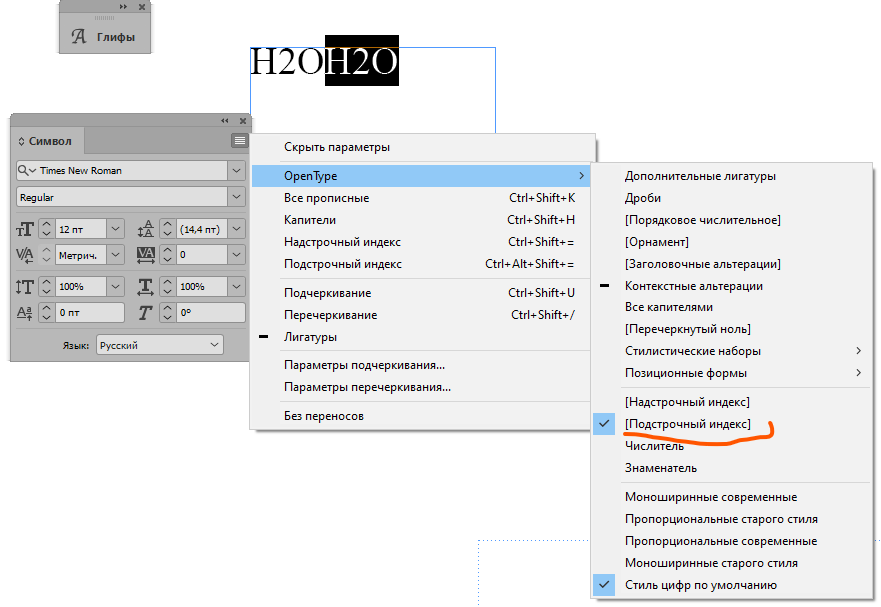Adjust the vertical scale stepper
This screenshot has width=881, height=607.
(47, 287)
